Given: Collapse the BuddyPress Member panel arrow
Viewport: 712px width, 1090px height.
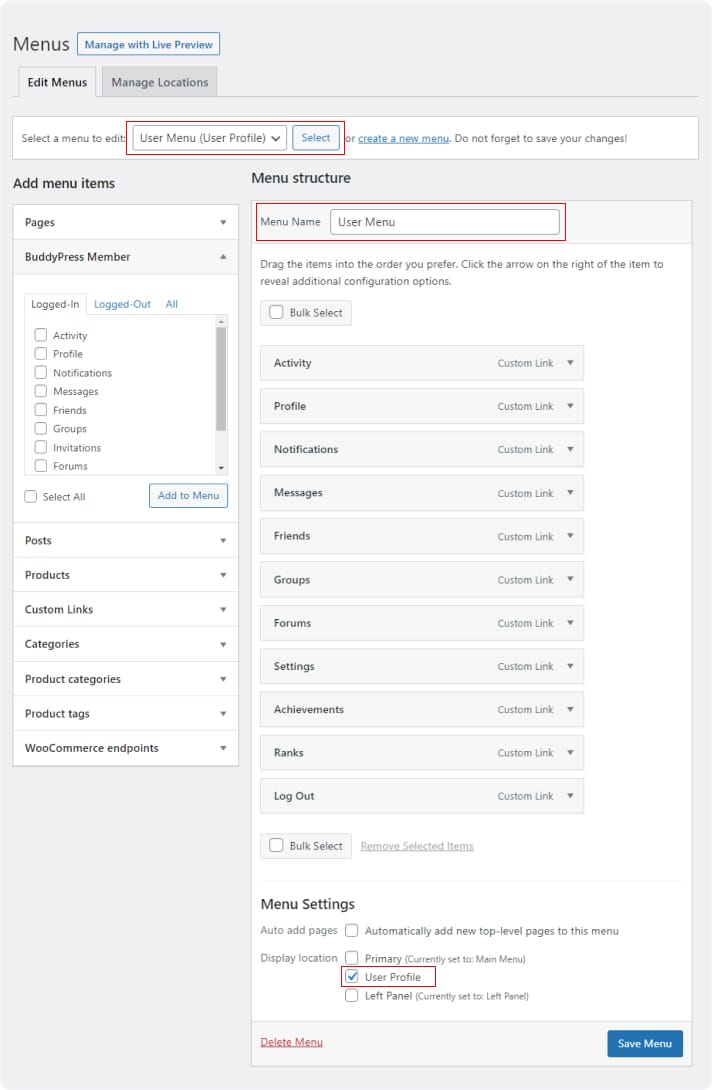Looking at the screenshot, I should [223, 257].
